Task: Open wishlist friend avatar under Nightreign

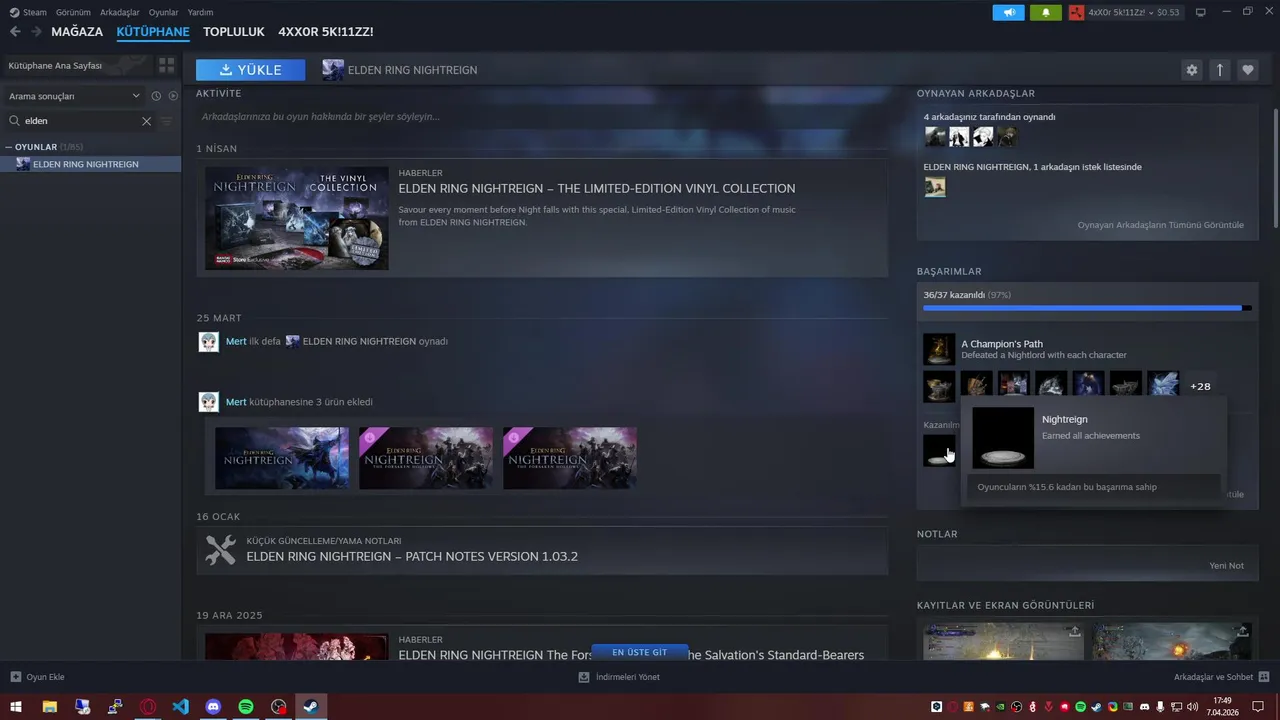Action: (935, 187)
